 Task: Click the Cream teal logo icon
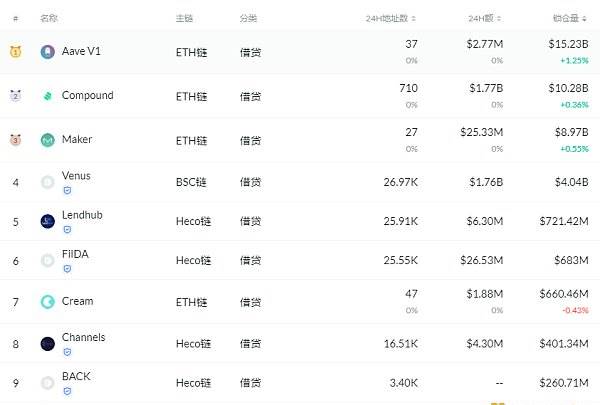[x=47, y=302]
